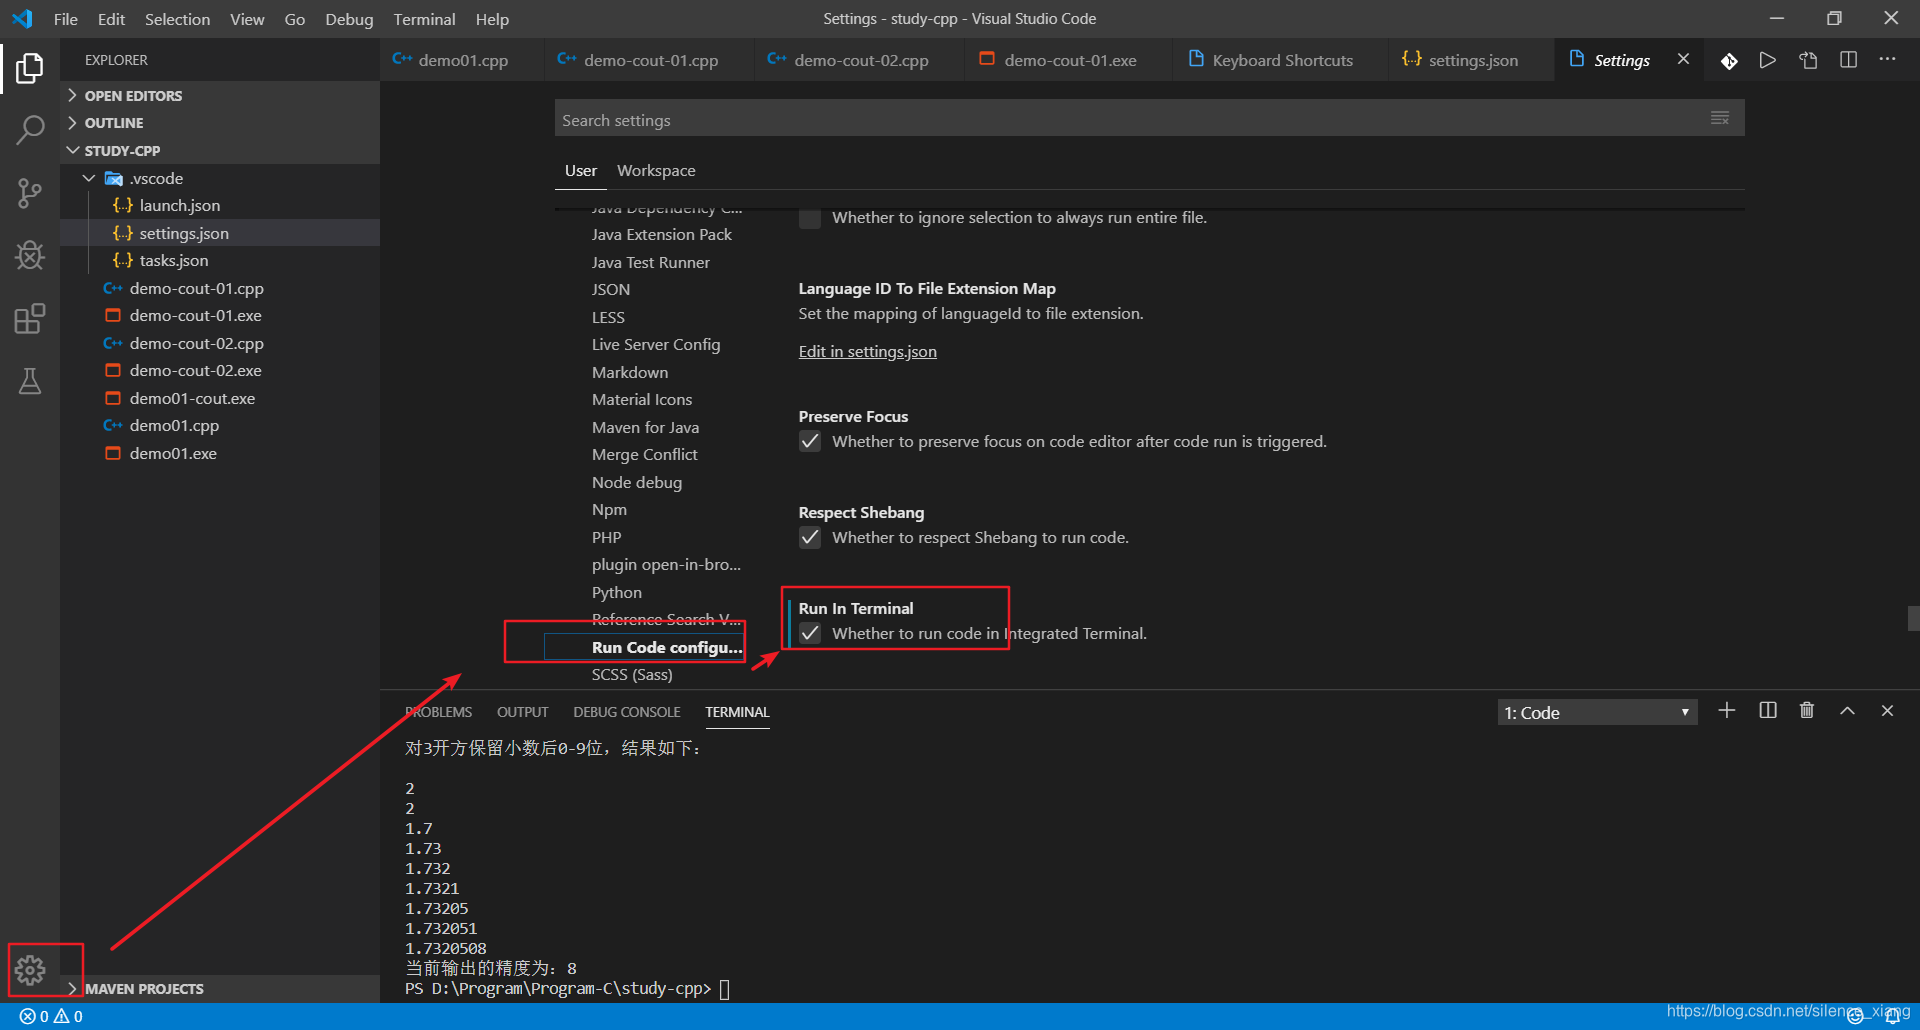Select Material Icons in settings list
Viewport: 1920px width, 1030px height.
[x=642, y=400]
